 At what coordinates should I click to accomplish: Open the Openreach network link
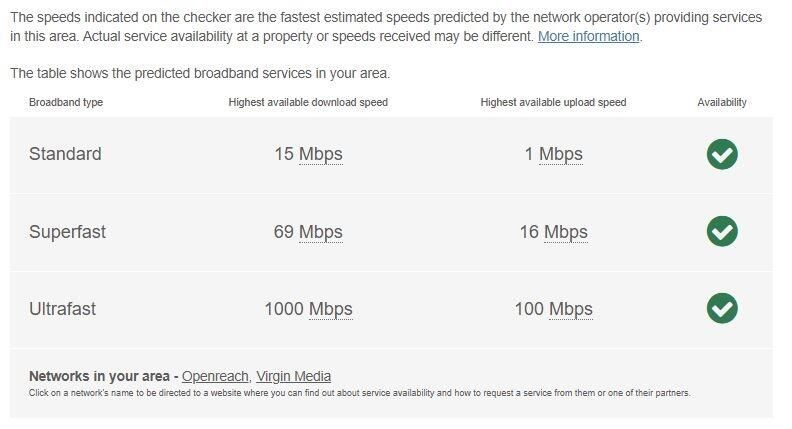(x=215, y=376)
